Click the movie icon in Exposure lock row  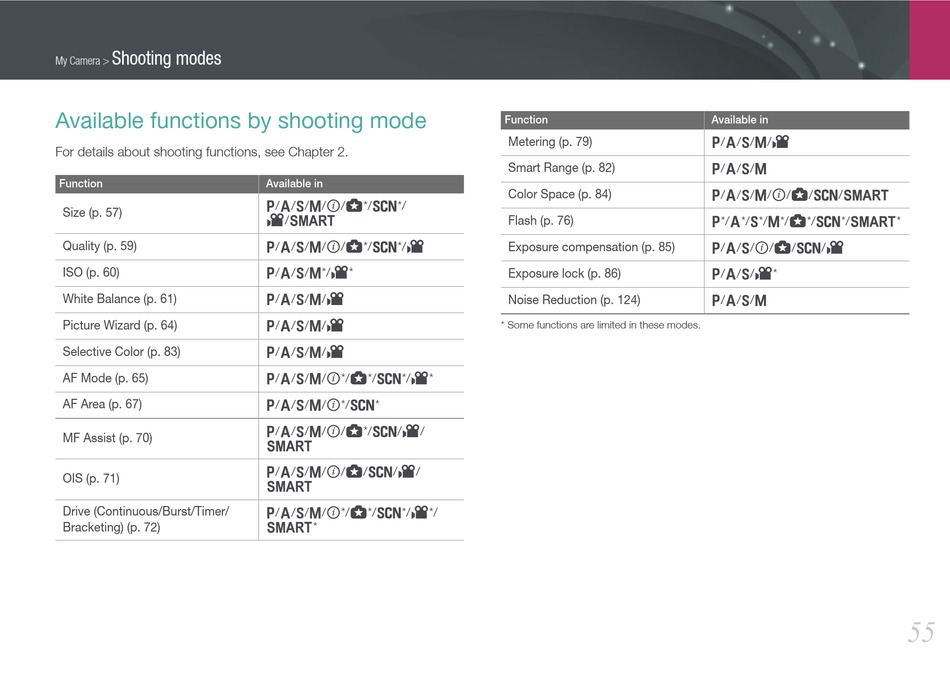click(x=764, y=274)
